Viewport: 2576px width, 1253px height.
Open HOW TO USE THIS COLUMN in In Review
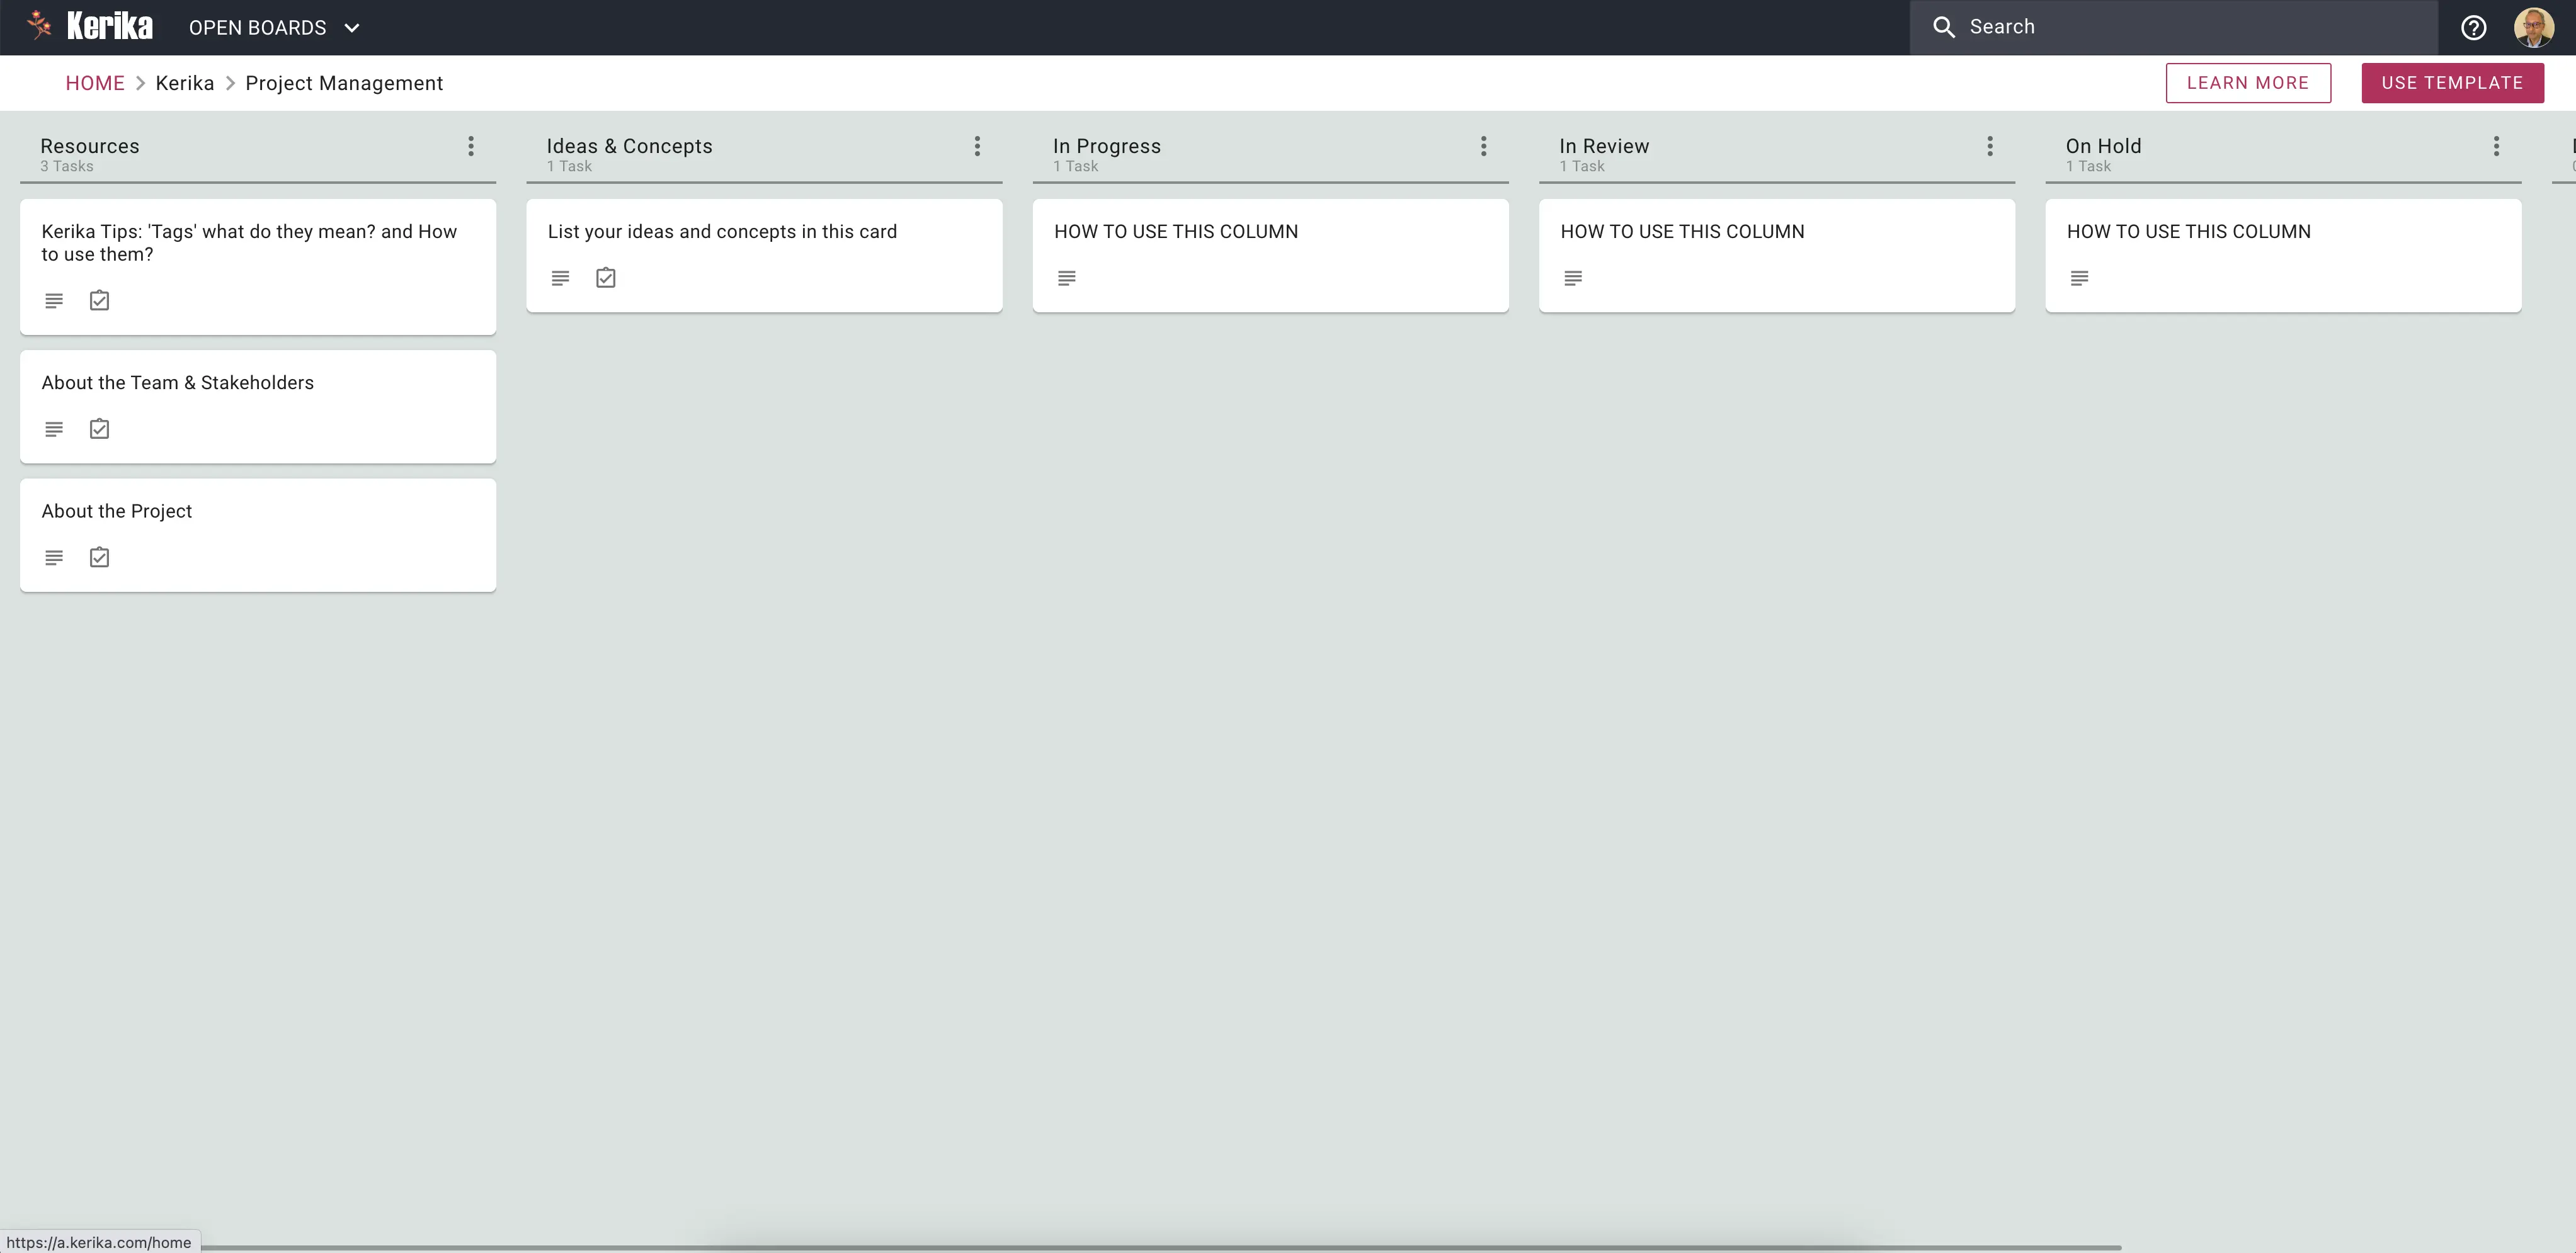1777,255
